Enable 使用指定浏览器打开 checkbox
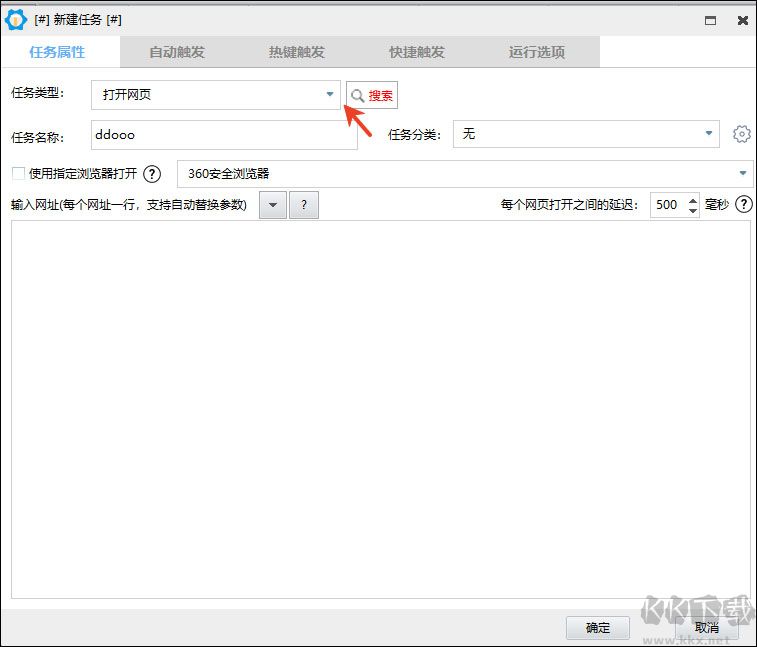Viewport: 757px width, 647px height. click(x=18, y=173)
